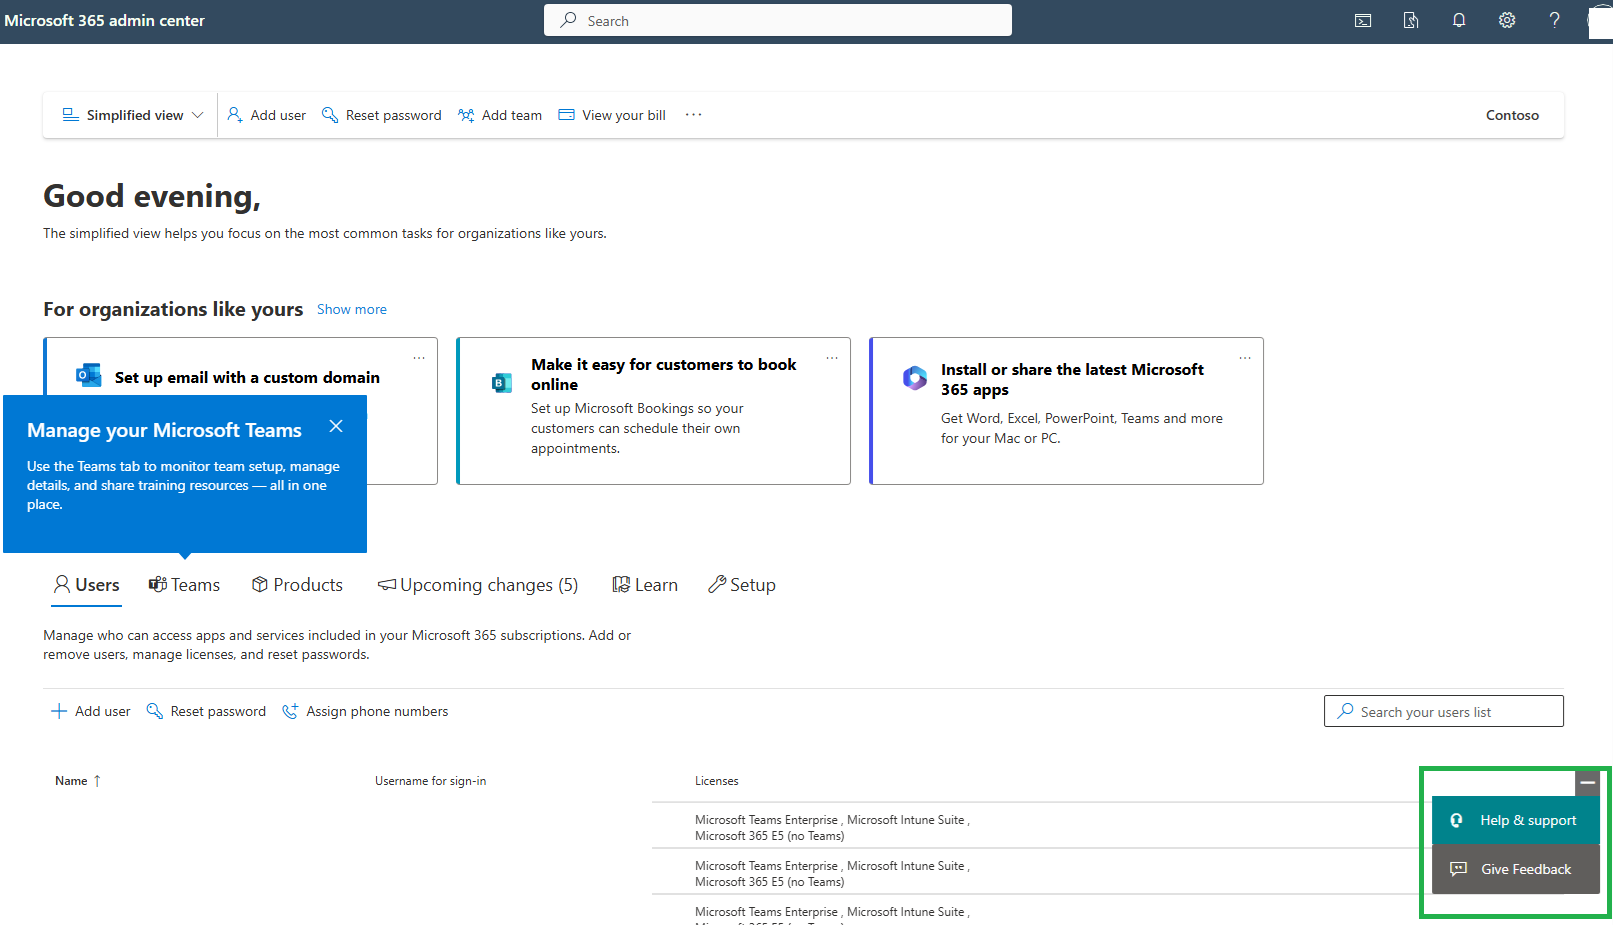Viewport: 1613px width, 925px height.
Task: Minimize the Help & support panel
Action: pos(1587,783)
